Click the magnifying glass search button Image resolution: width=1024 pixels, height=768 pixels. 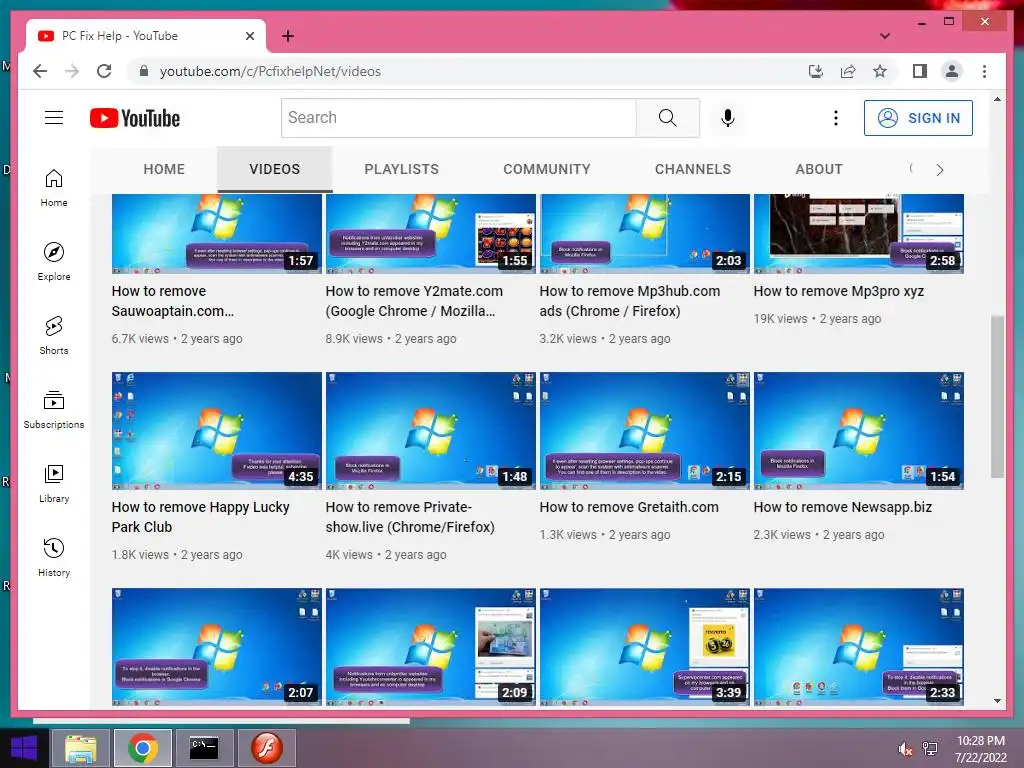(x=667, y=118)
